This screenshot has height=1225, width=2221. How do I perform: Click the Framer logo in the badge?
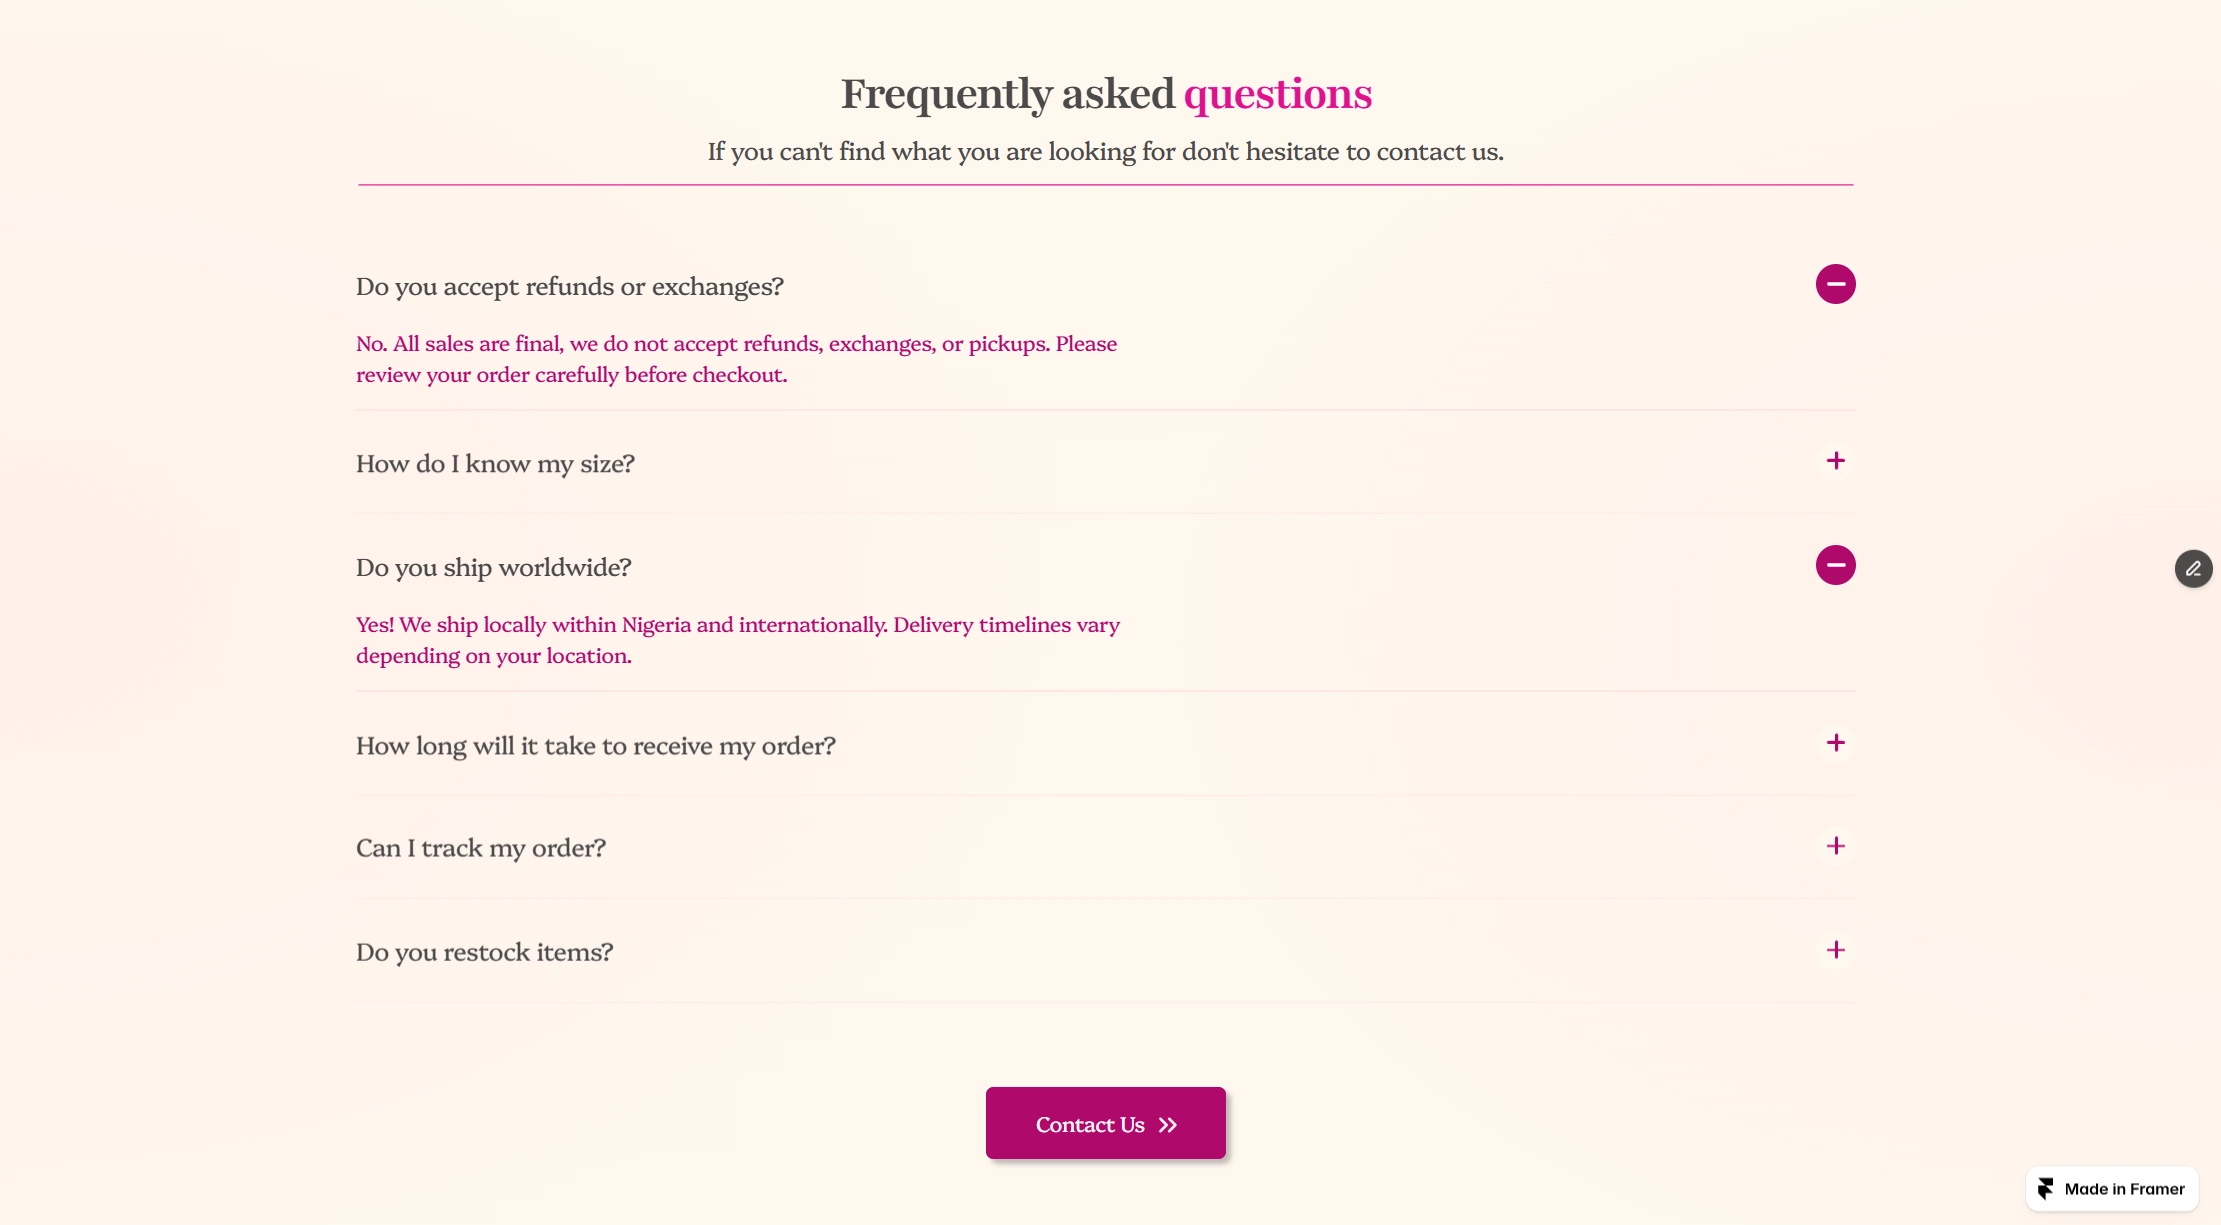coord(2046,1188)
